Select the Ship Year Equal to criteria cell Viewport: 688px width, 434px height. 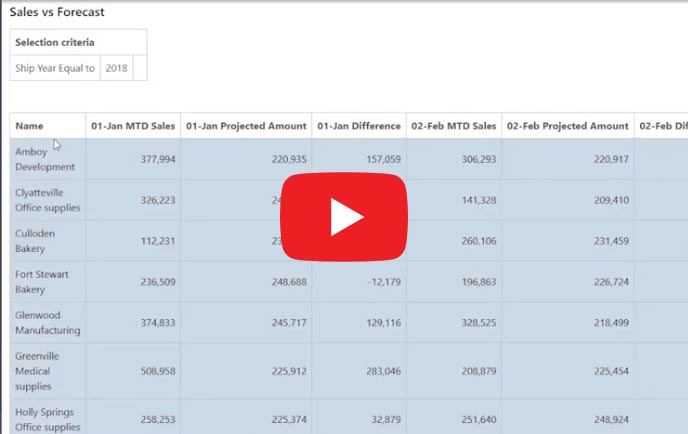55,68
